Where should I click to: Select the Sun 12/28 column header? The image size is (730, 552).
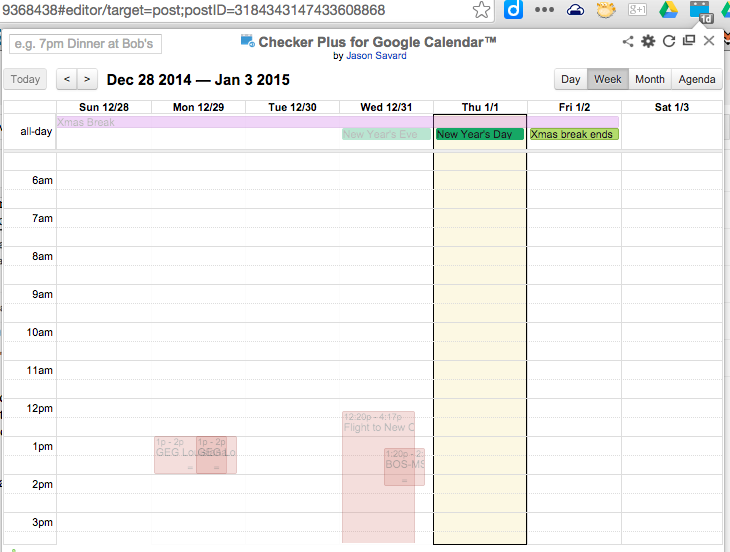pyautogui.click(x=104, y=107)
